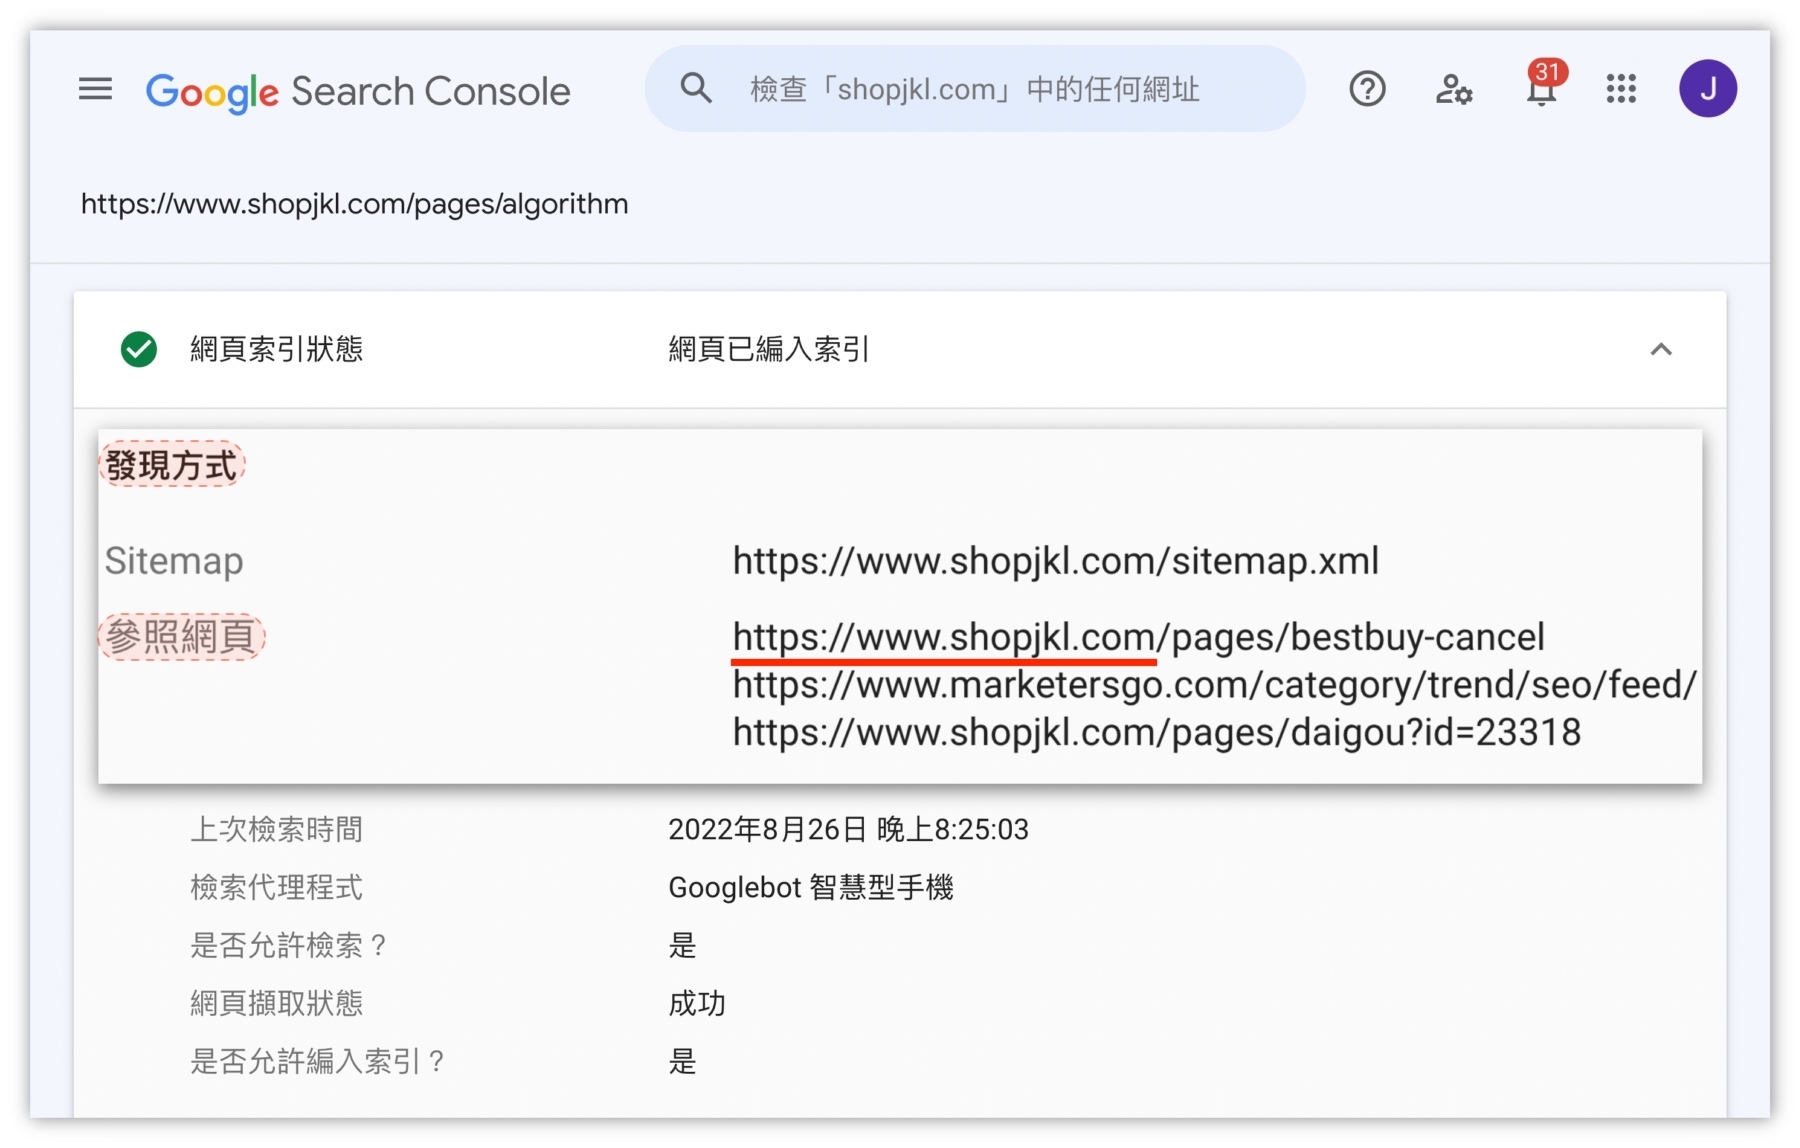This screenshot has height=1148, width=1800.
Task: Click the 發現方式 heading
Action: 171,465
